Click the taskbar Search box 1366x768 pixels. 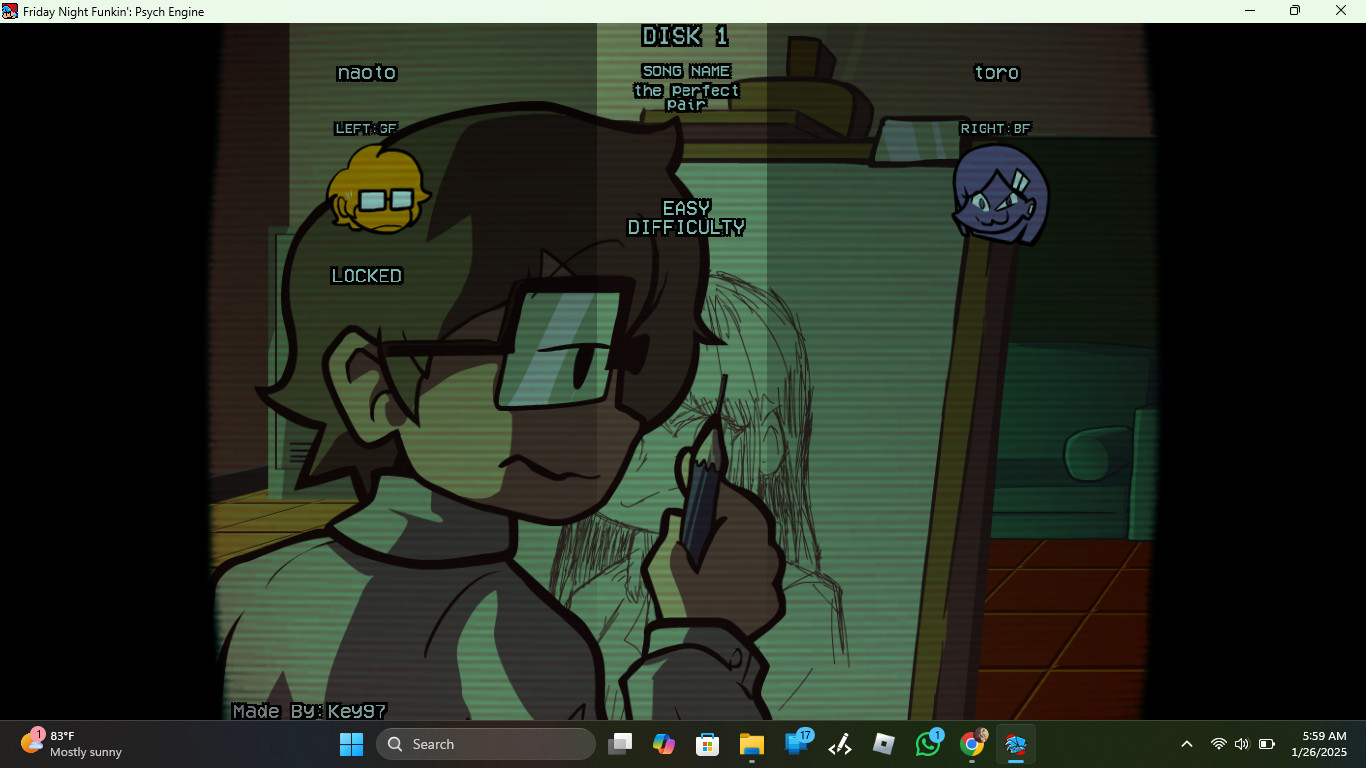pyautogui.click(x=486, y=744)
